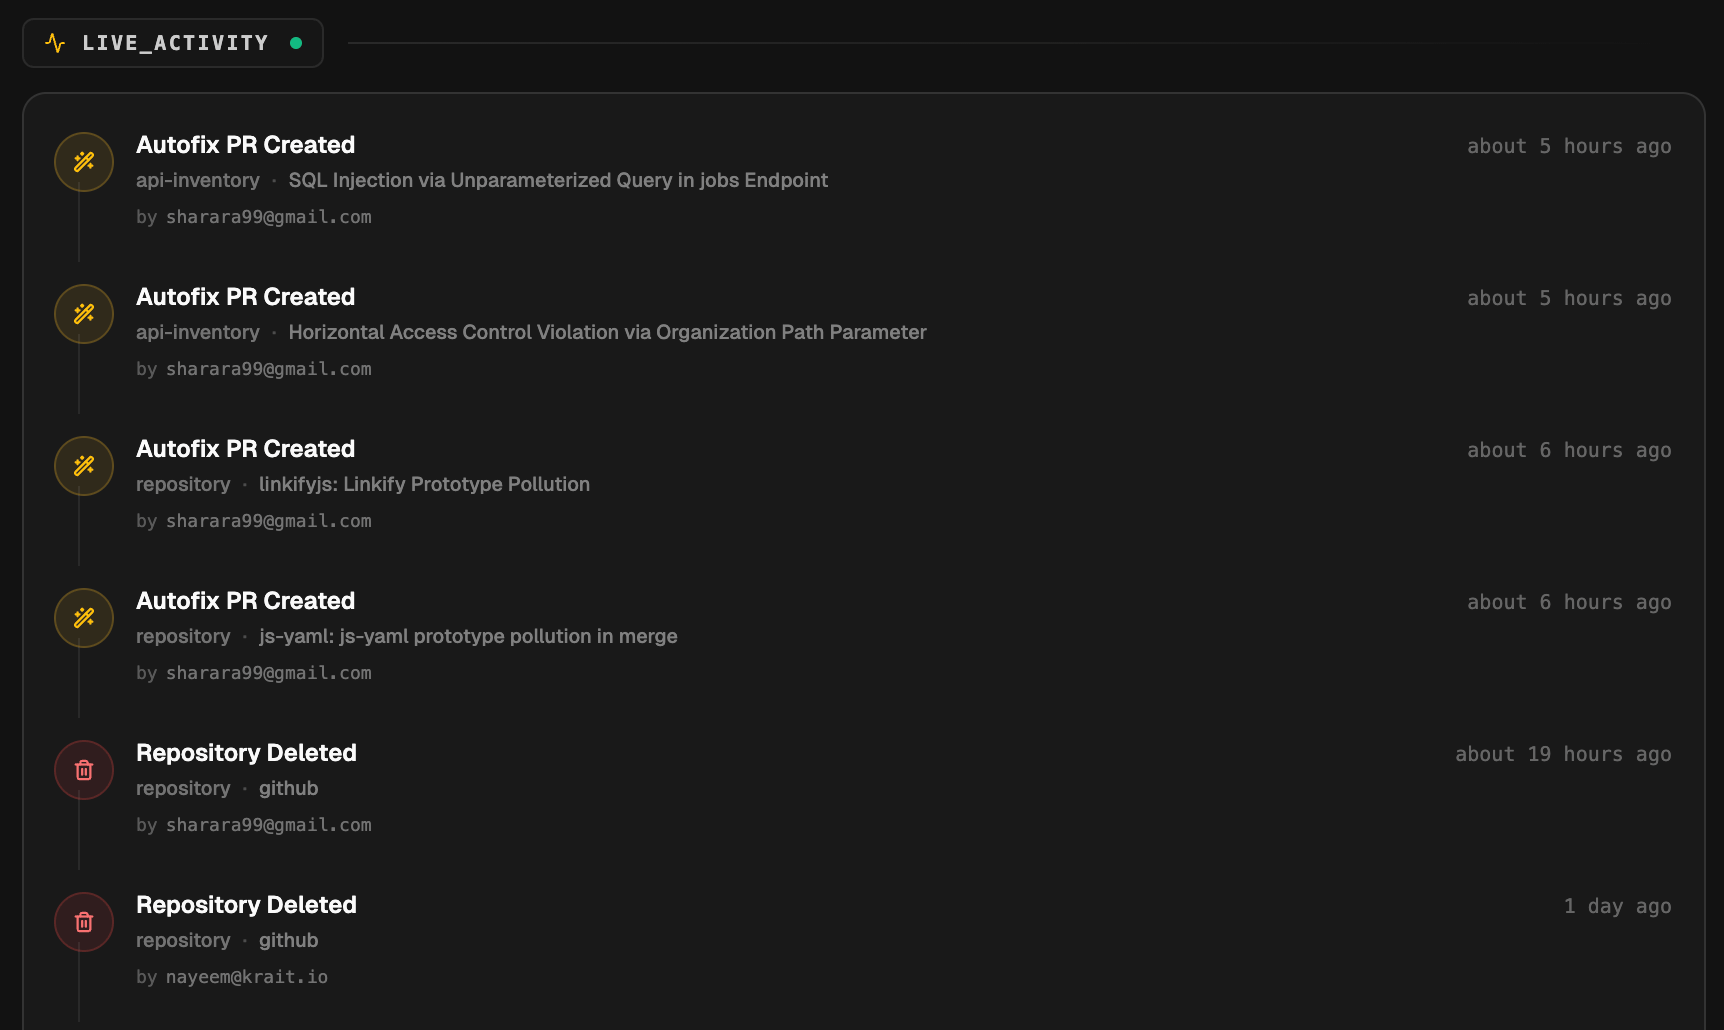This screenshot has height=1030, width=1724.
Task: Click repository label in js-yaml entry
Action: 183,636
